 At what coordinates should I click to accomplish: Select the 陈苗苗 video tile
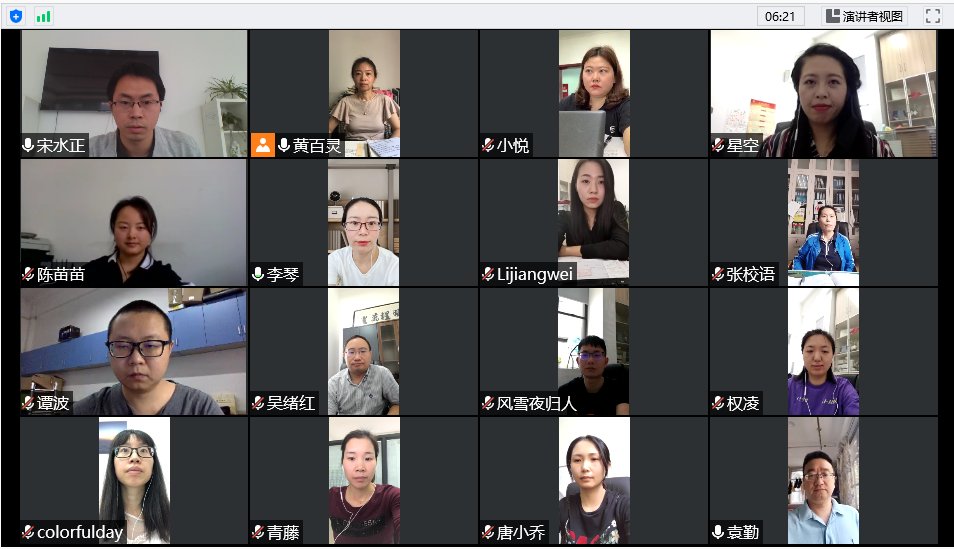click(x=134, y=223)
